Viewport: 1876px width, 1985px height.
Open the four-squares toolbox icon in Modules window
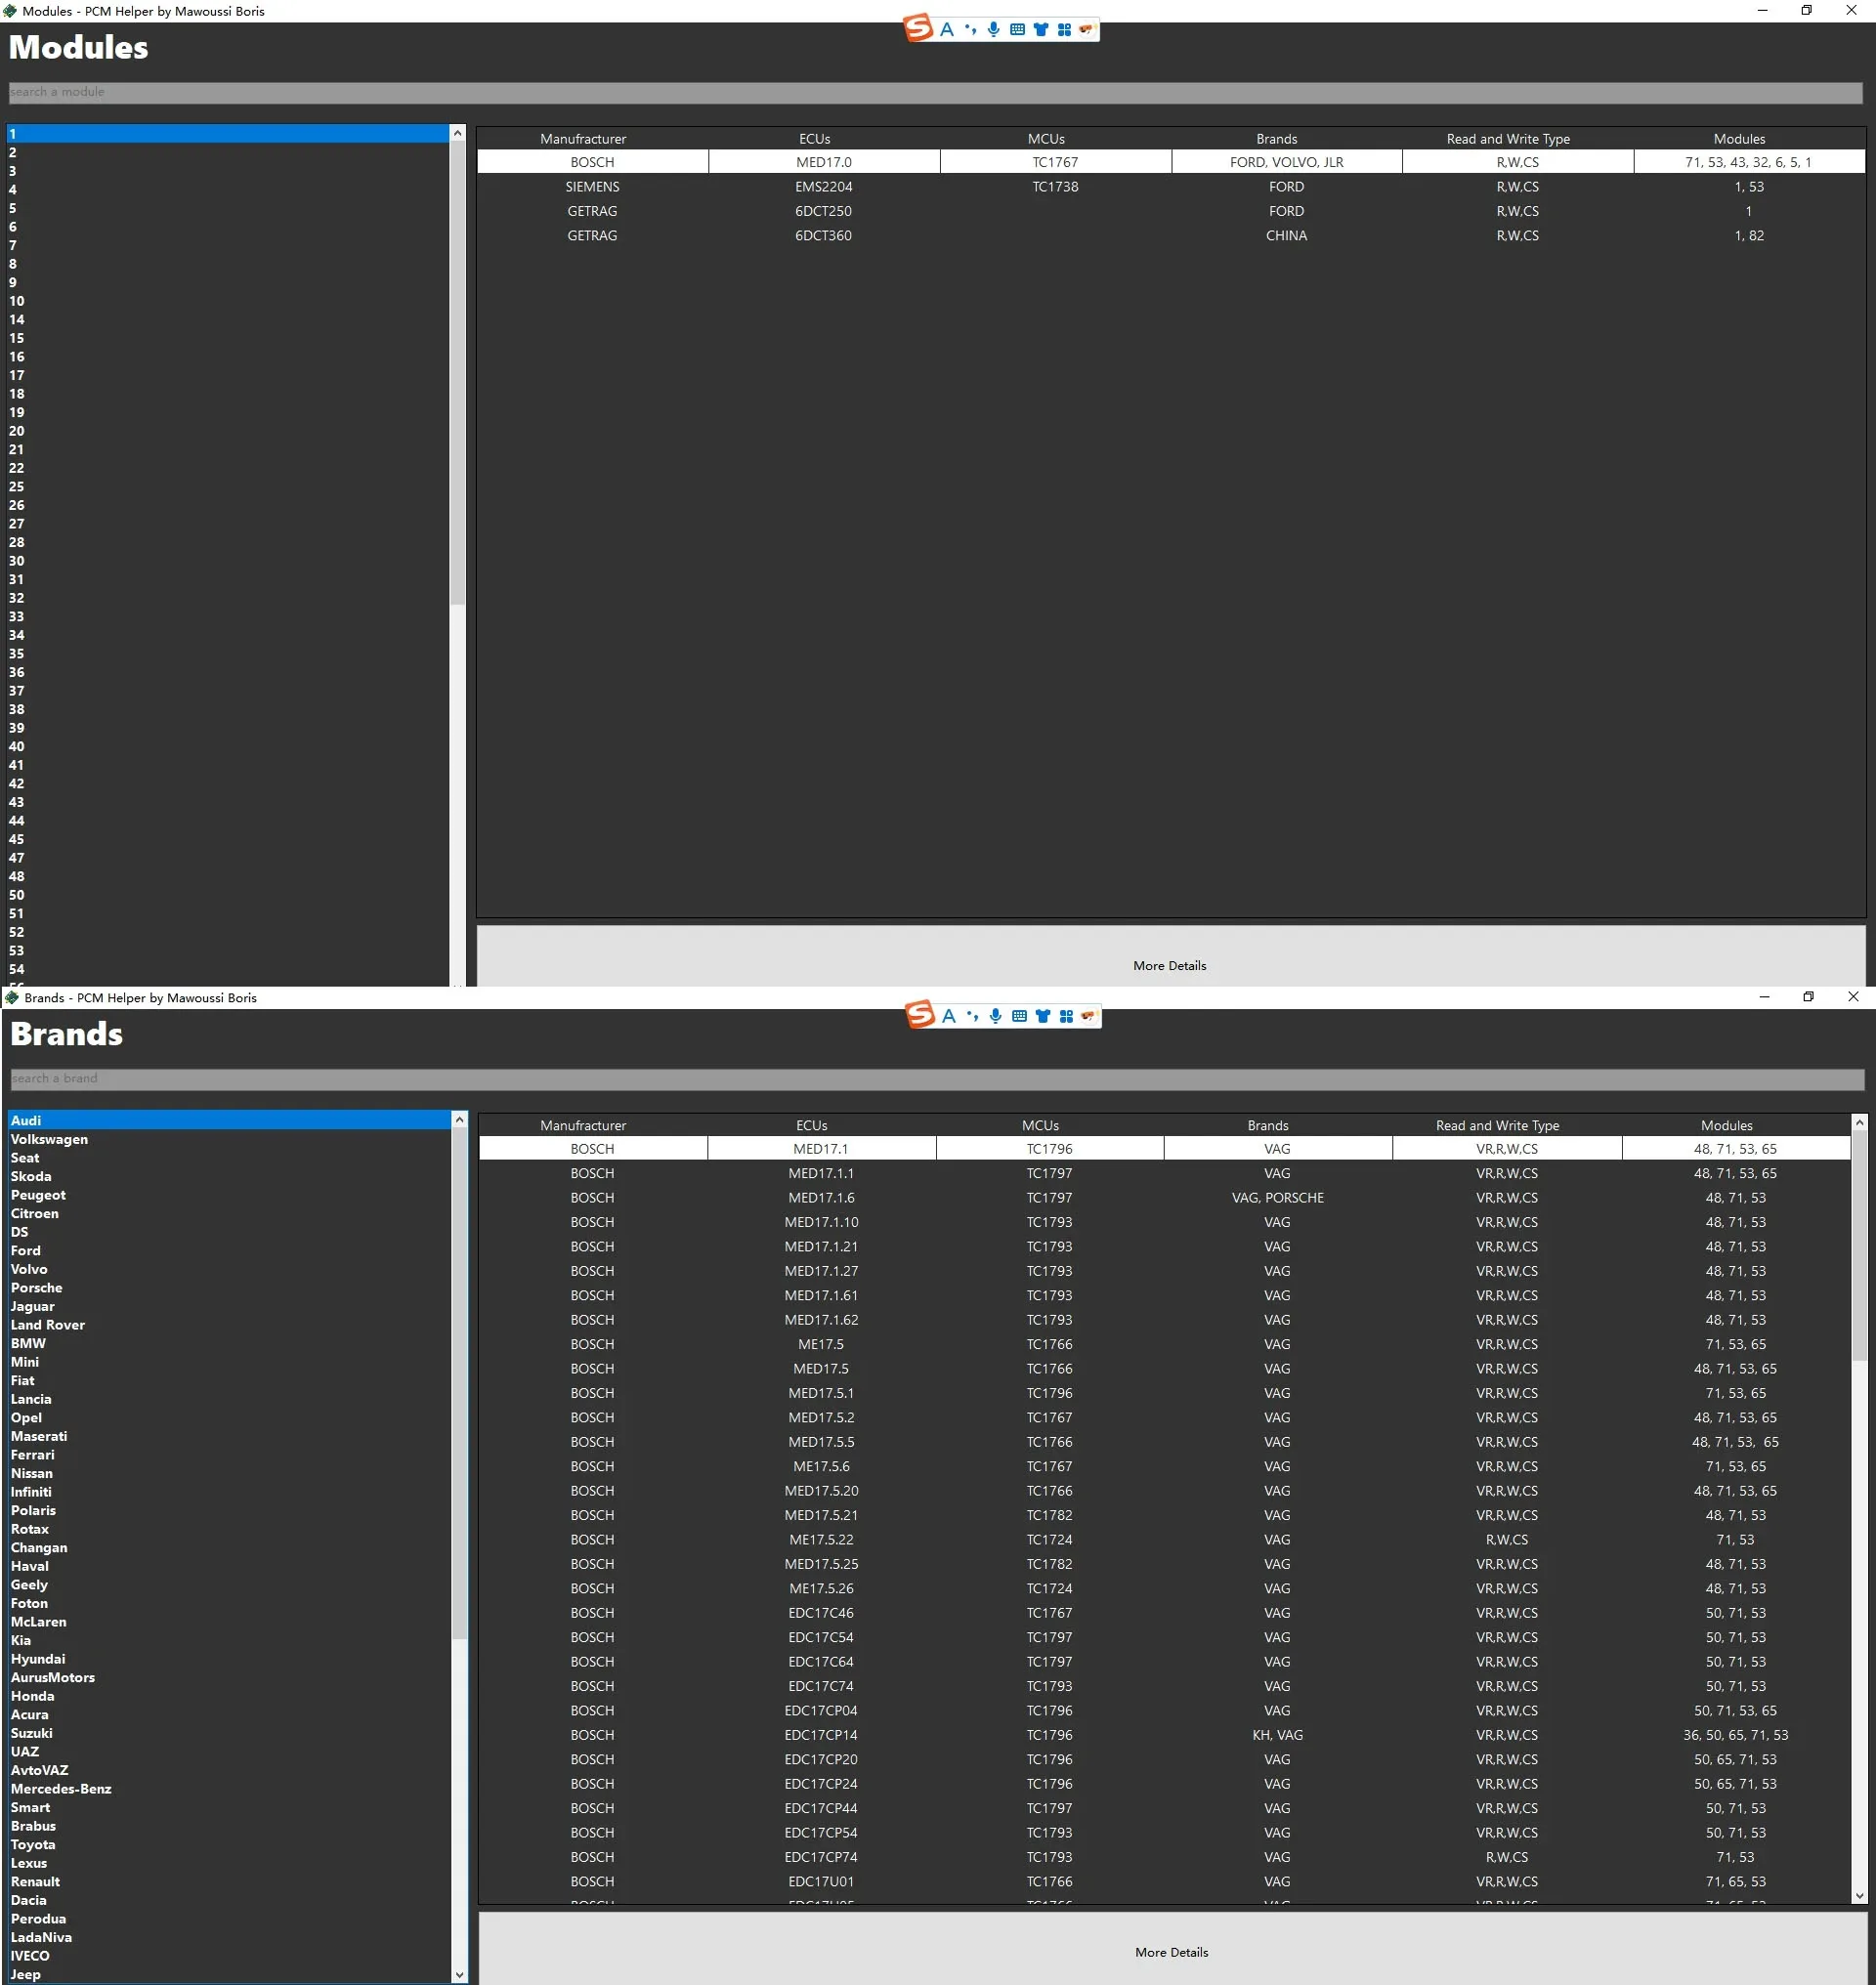tap(1064, 29)
